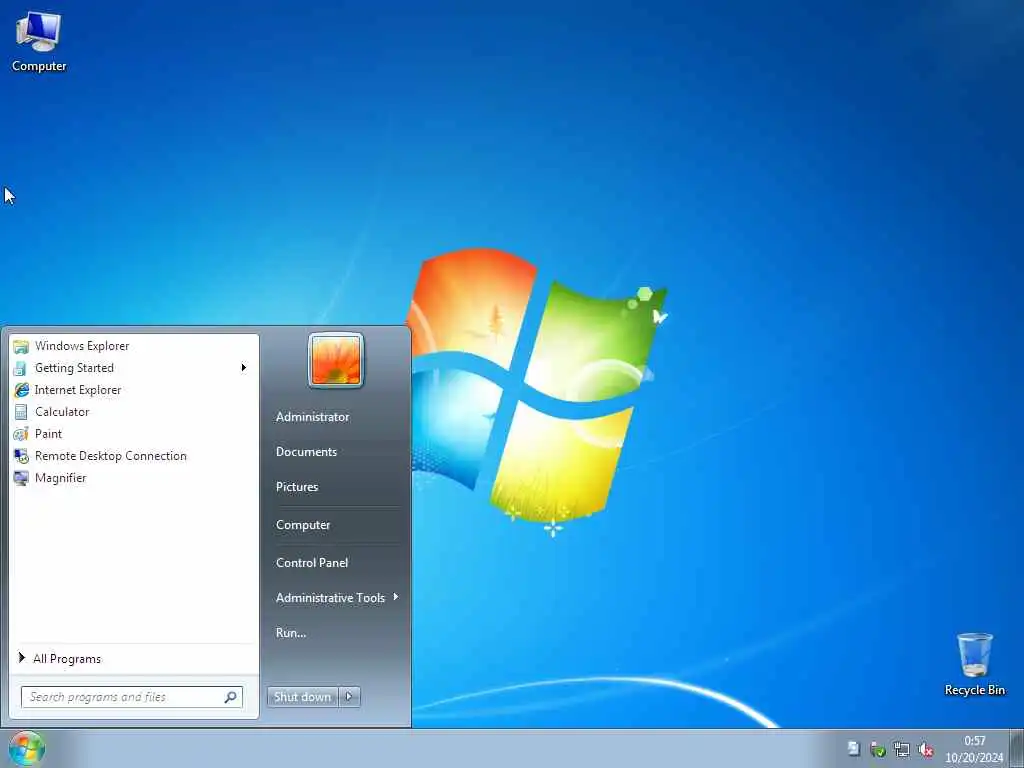The height and width of the screenshot is (768, 1024).
Task: Open Documents from the Start menu
Action: click(x=306, y=452)
